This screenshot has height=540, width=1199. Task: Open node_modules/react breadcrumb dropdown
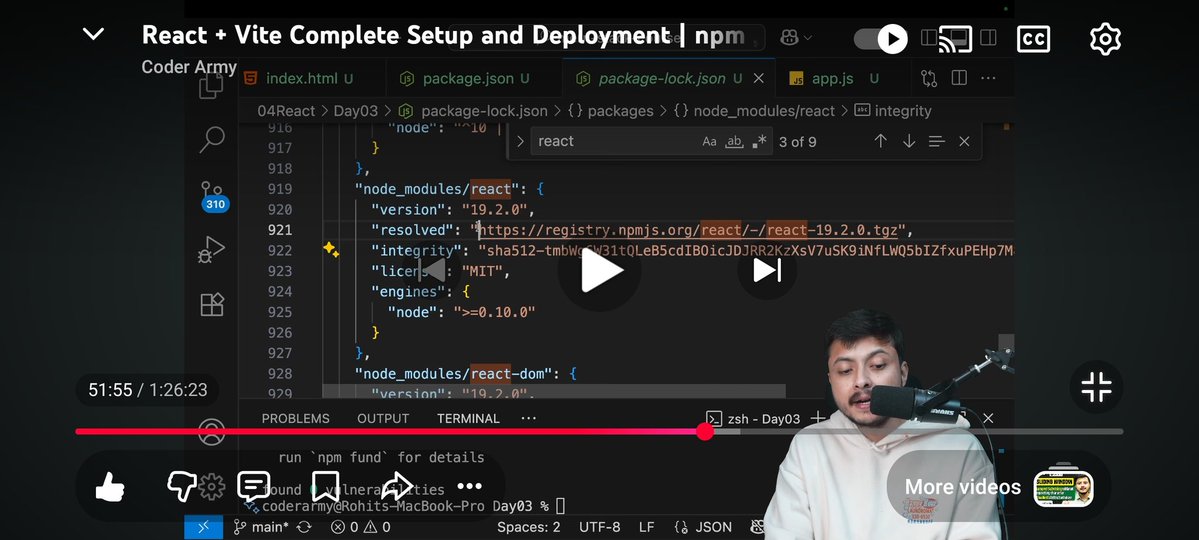(x=754, y=111)
